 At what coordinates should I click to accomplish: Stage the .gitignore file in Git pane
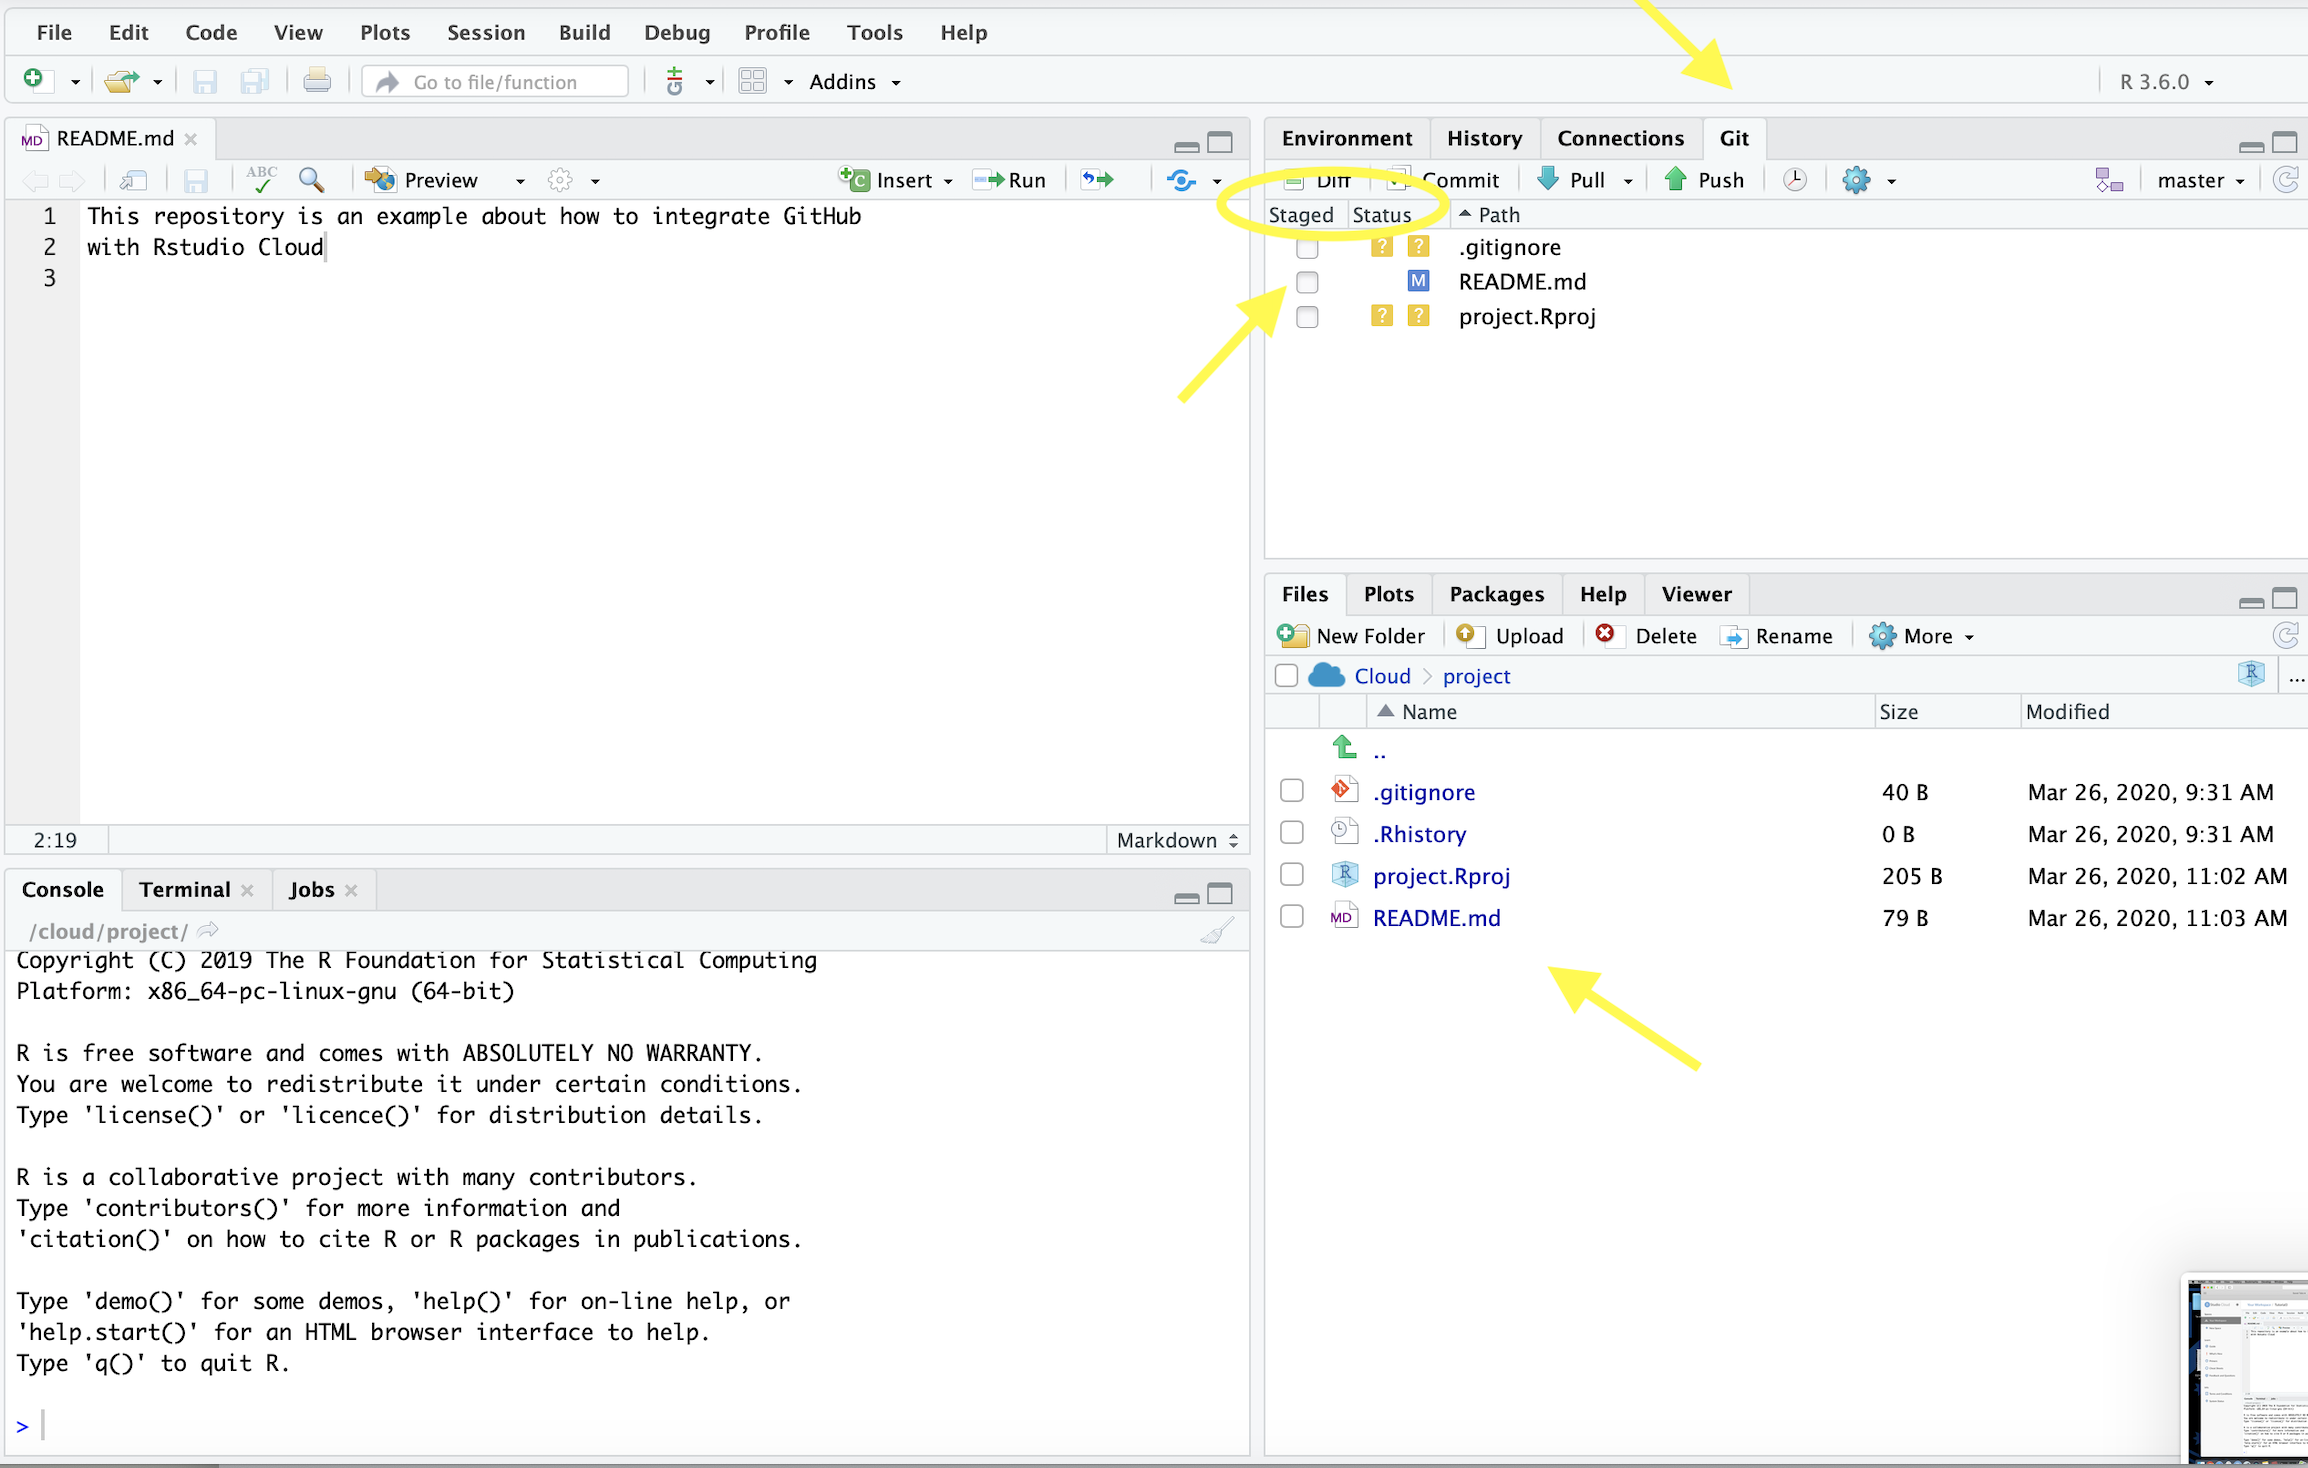coord(1307,248)
